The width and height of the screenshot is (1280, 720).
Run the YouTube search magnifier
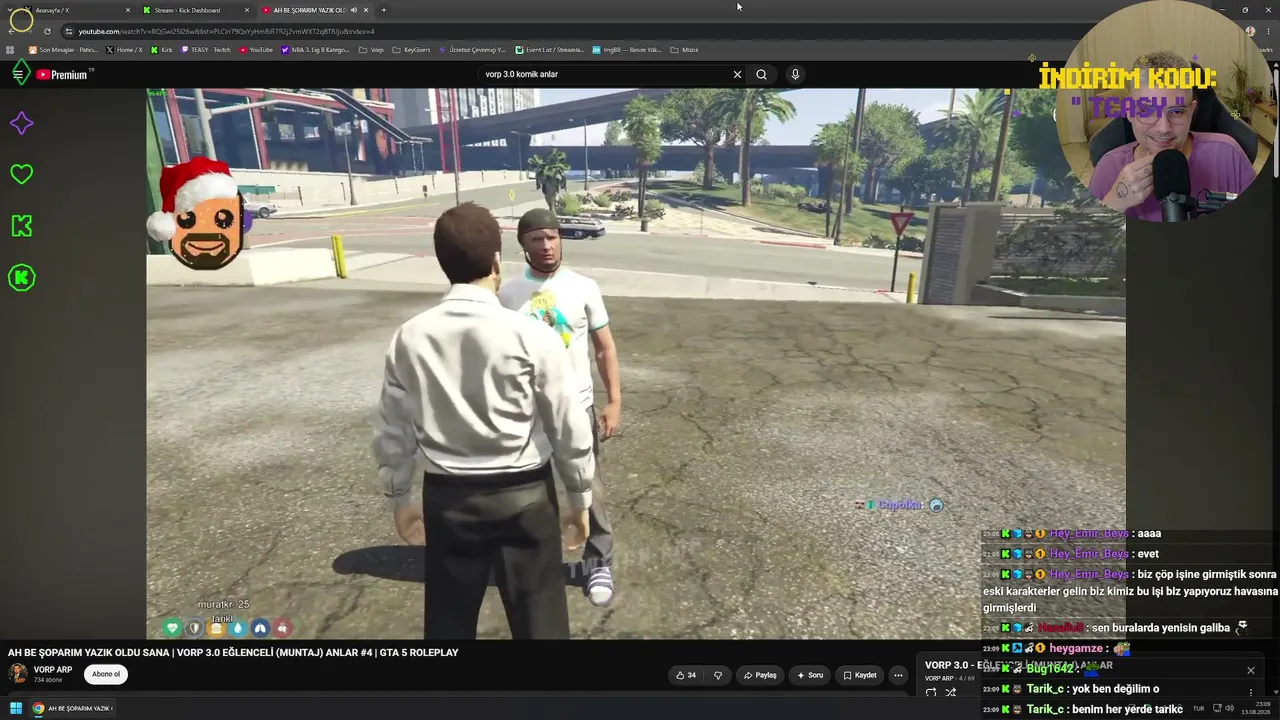(761, 74)
